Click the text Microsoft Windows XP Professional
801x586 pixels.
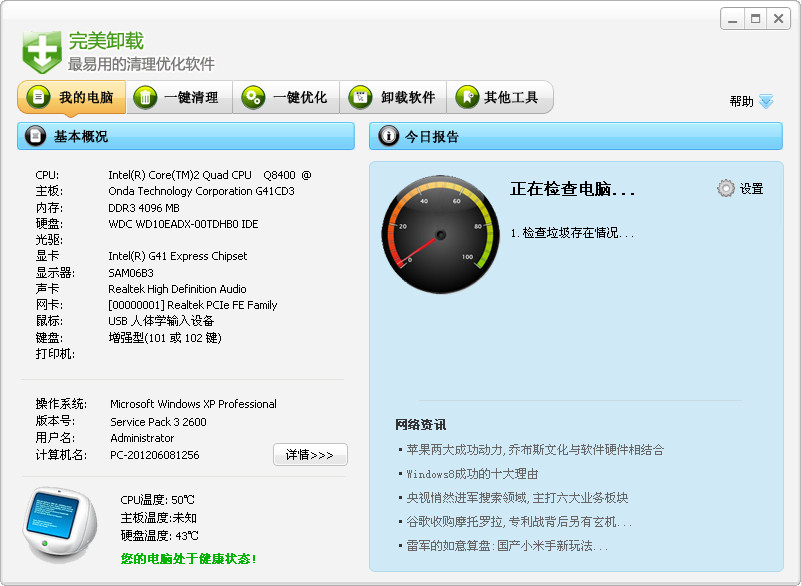(194, 404)
